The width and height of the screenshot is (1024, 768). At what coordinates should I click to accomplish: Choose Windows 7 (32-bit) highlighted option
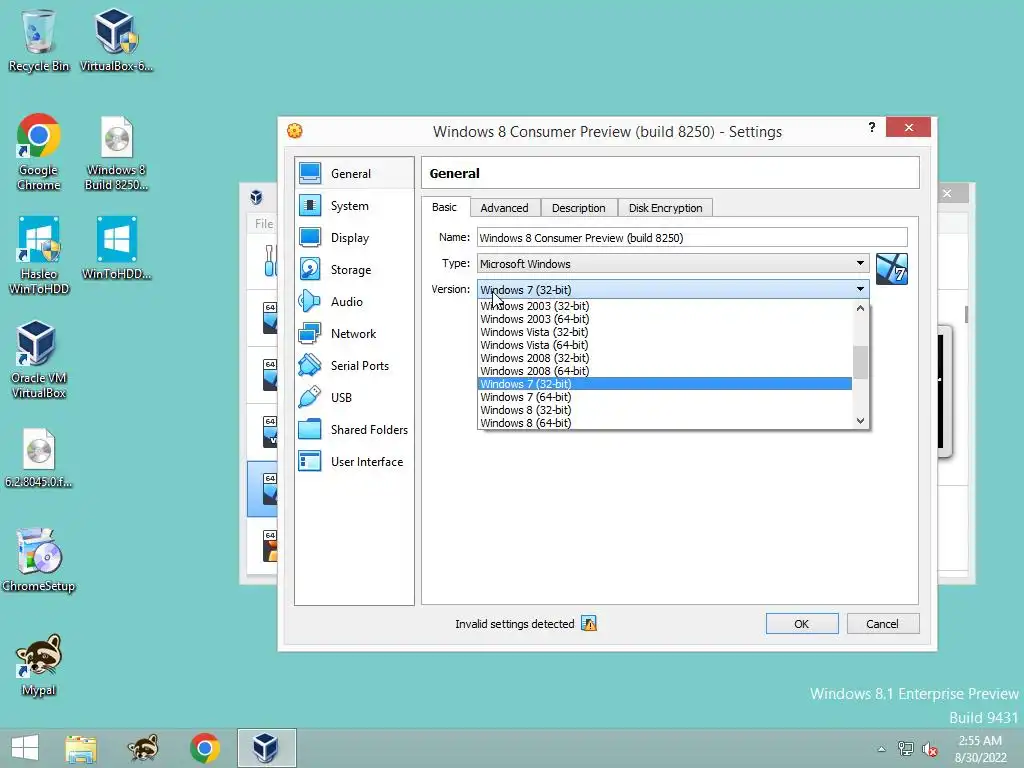pyautogui.click(x=664, y=384)
